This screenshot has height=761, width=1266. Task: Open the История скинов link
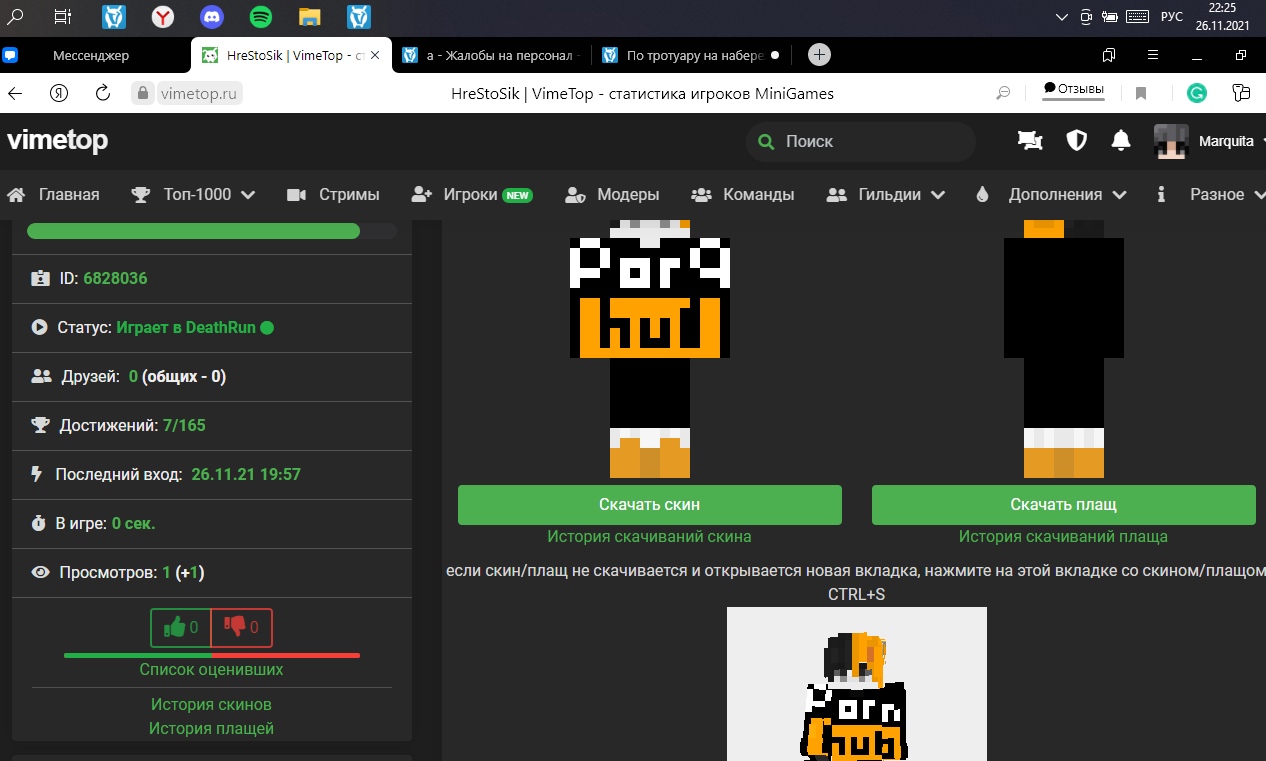pos(211,704)
